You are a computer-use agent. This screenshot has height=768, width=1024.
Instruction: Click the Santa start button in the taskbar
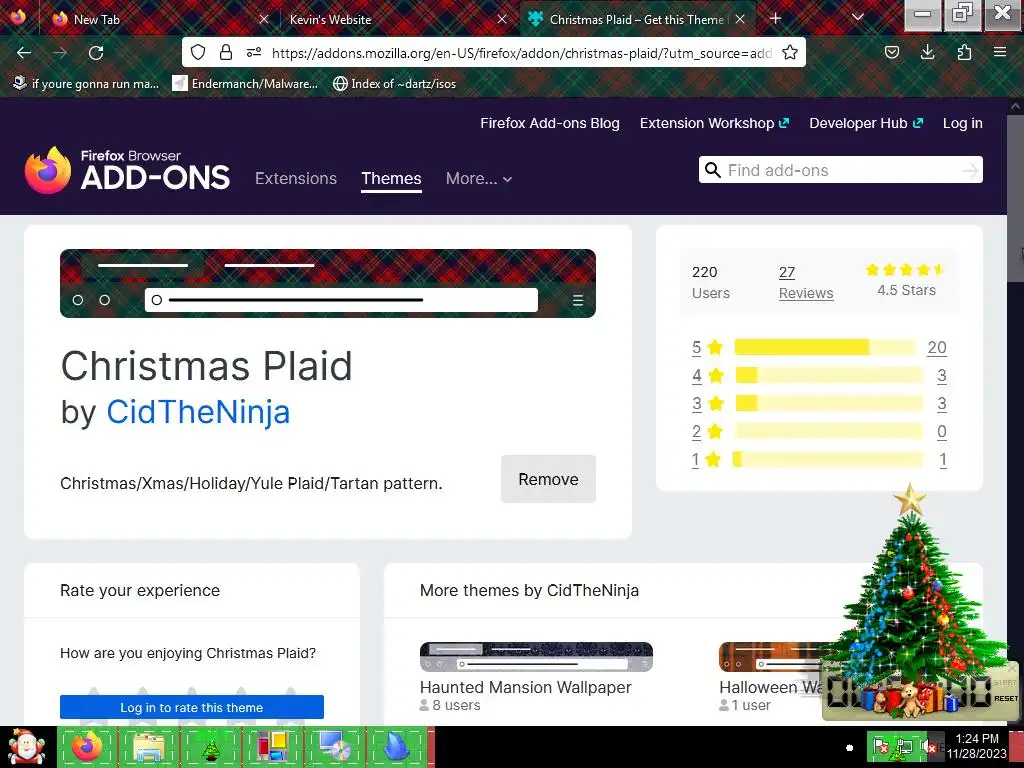click(x=27, y=746)
